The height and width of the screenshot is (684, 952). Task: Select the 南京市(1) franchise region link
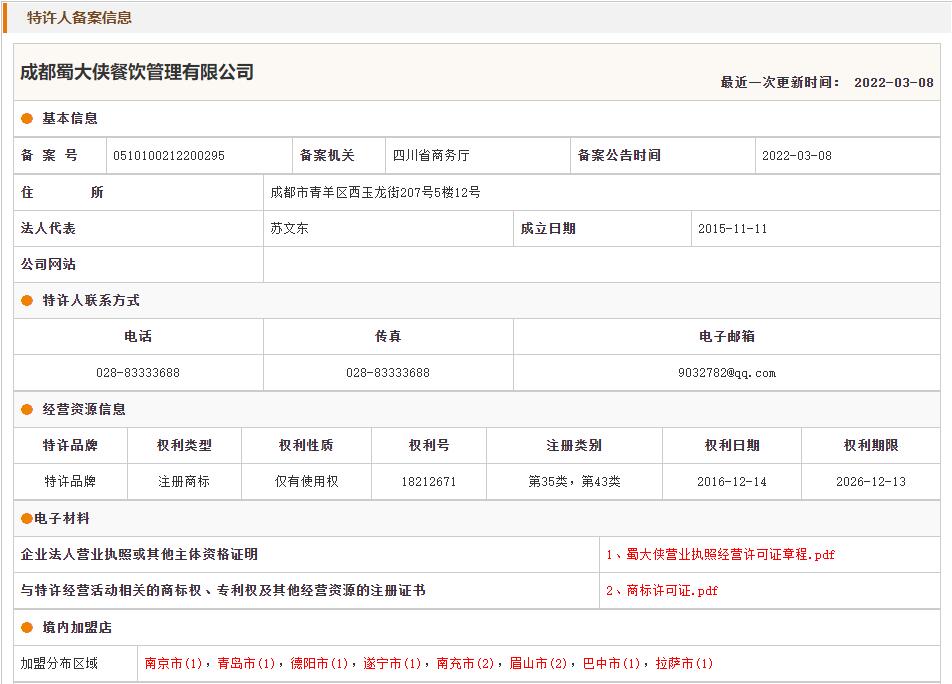click(x=173, y=663)
